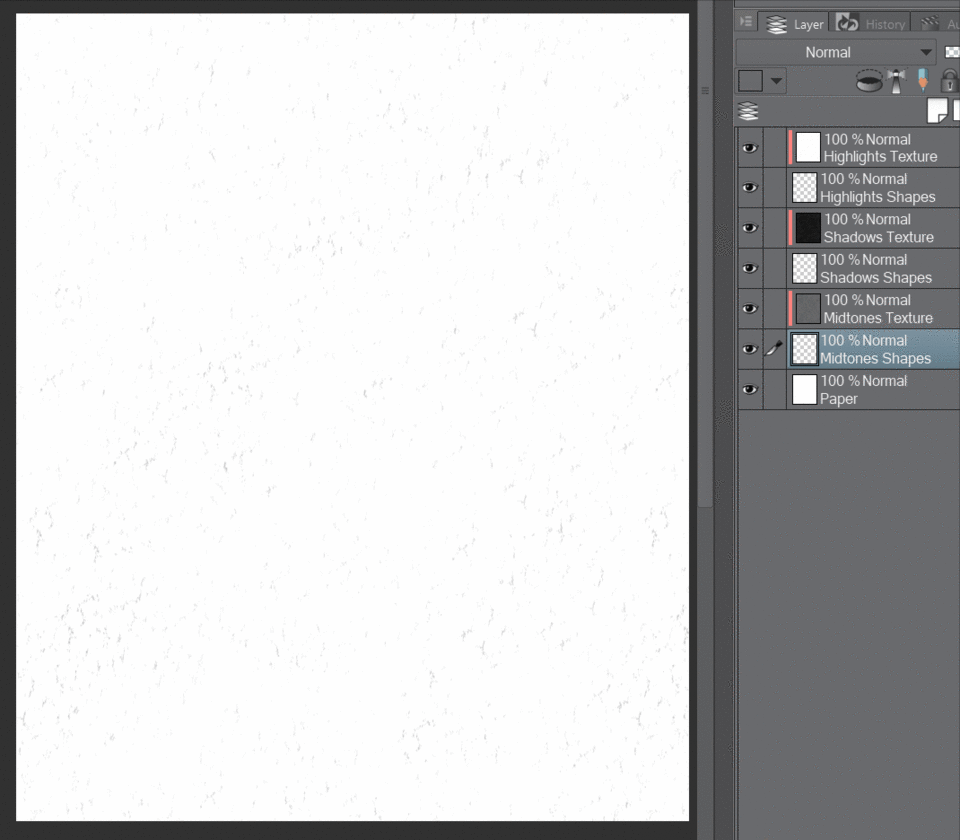Select the Clip to Layer Below icon

point(868,80)
